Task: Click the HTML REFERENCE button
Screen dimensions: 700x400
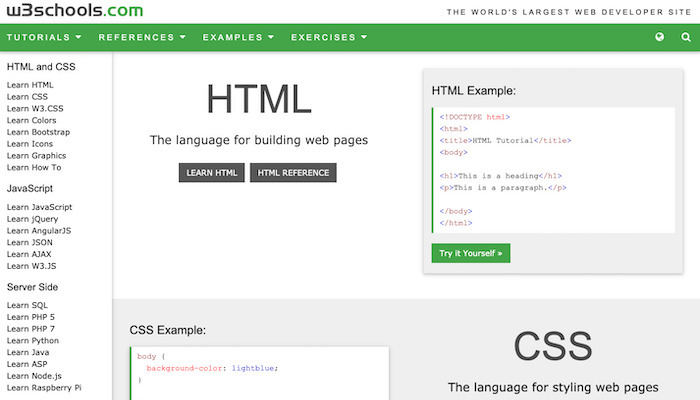Action: point(293,173)
